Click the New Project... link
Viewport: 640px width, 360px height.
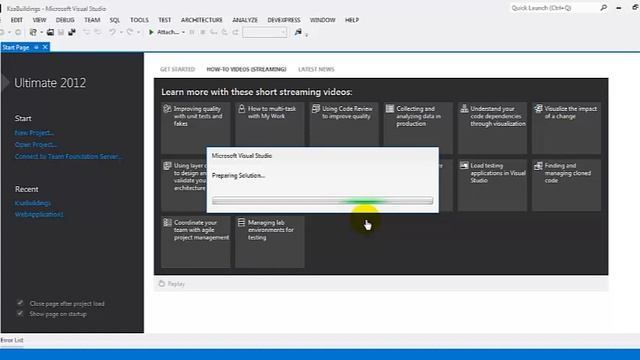pos(34,133)
